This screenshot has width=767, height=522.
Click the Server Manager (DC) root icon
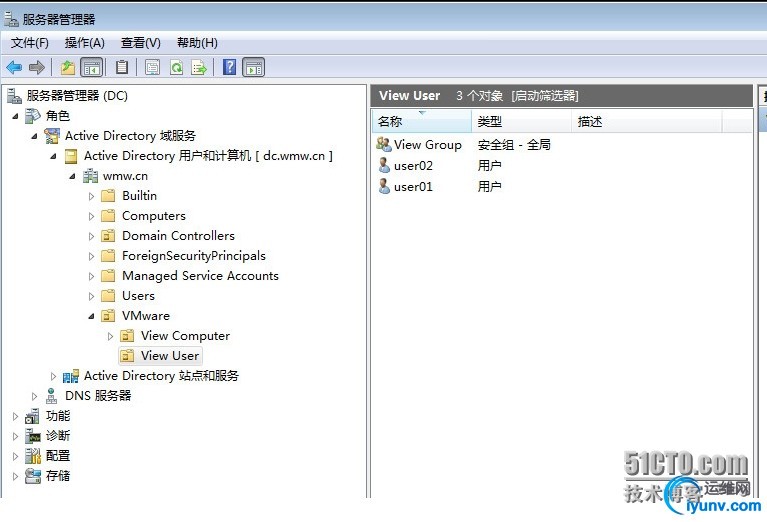tap(14, 95)
